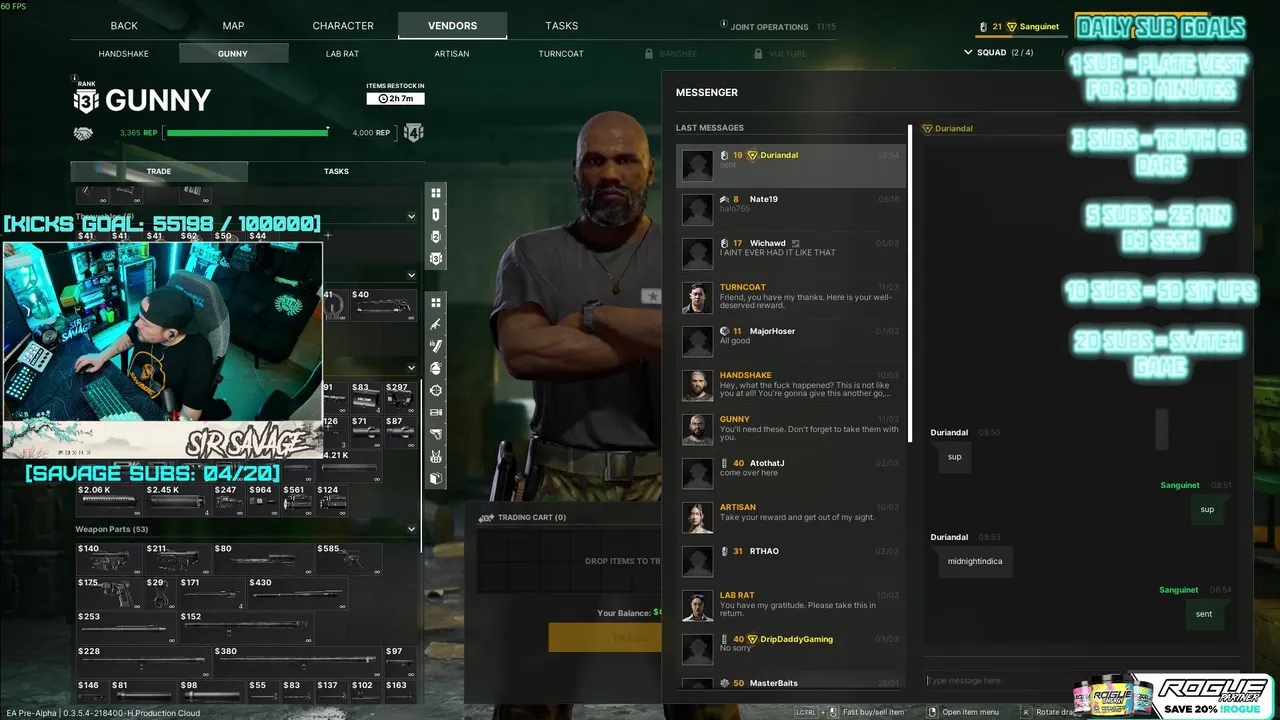Switch to ARTISAN vendor
This screenshot has height=720, width=1280.
click(452, 53)
